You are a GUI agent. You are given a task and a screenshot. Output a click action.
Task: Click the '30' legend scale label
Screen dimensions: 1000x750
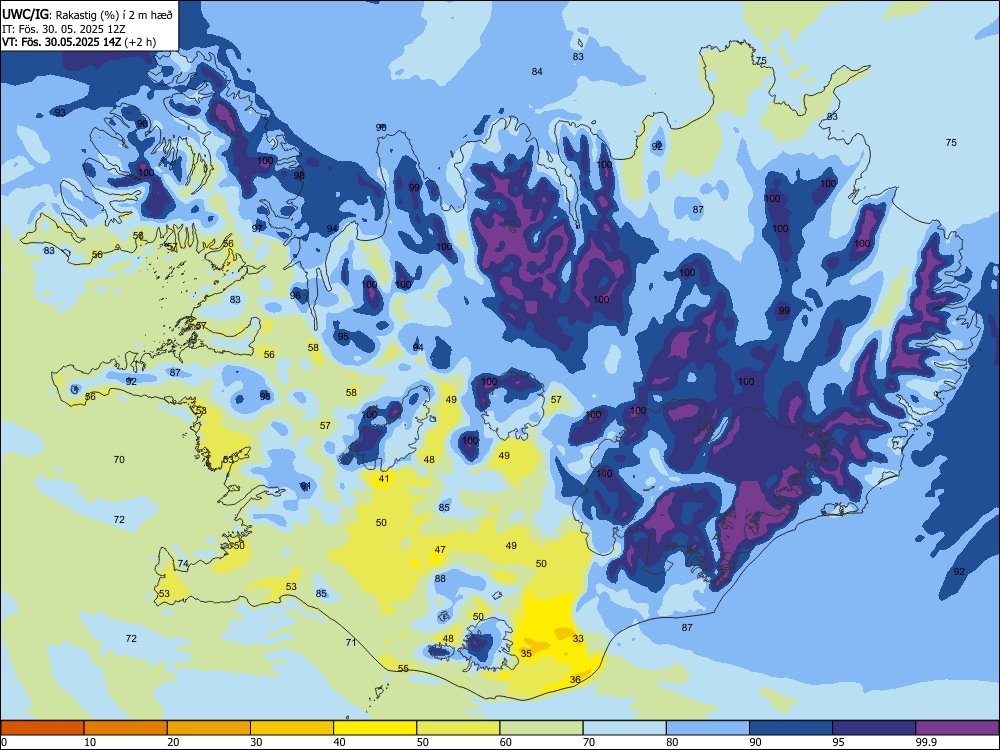(256, 742)
